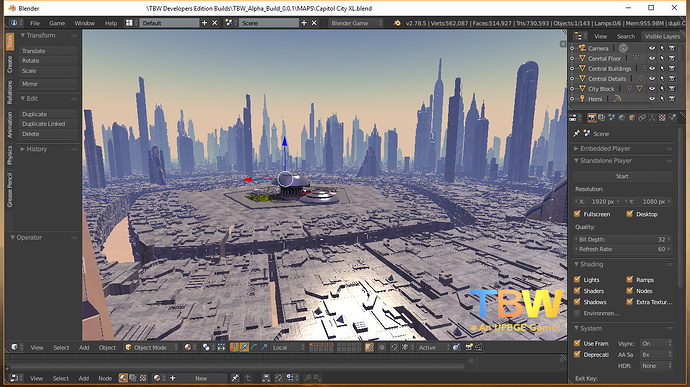The width and height of the screenshot is (690, 387).
Task: Open the AA Samples 8x dropdown
Action: pyautogui.click(x=656, y=354)
